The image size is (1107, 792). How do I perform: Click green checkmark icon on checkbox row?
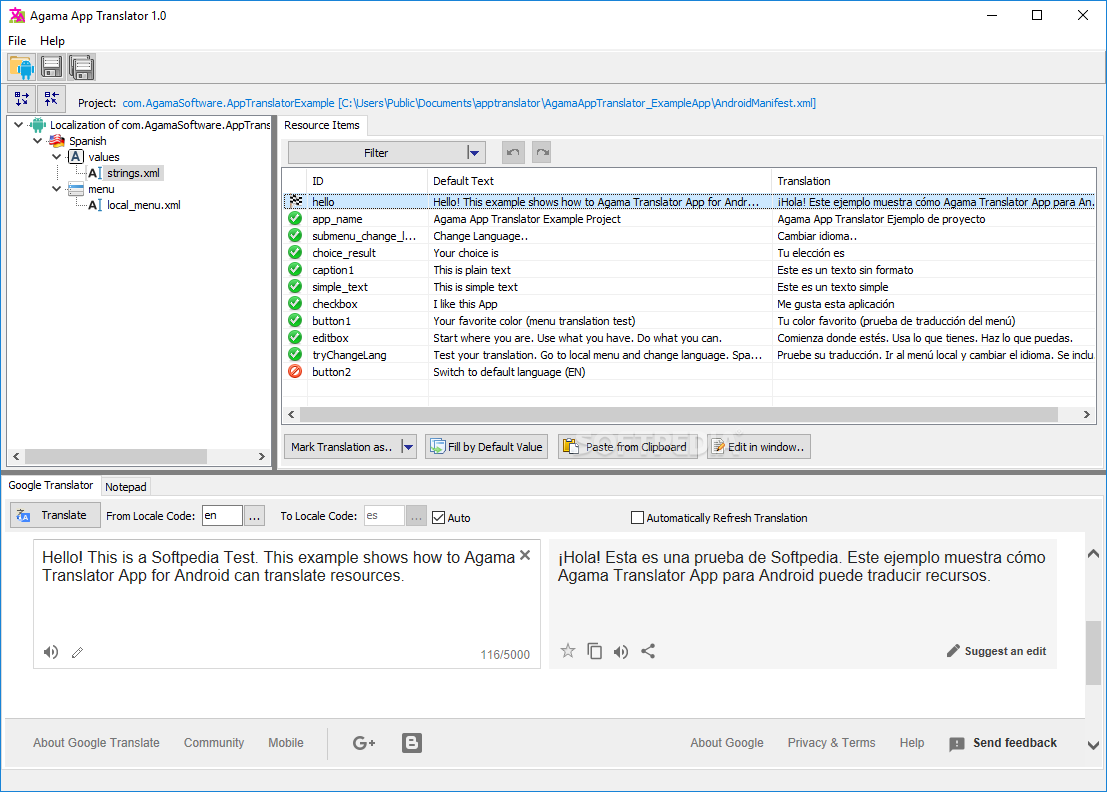295,304
